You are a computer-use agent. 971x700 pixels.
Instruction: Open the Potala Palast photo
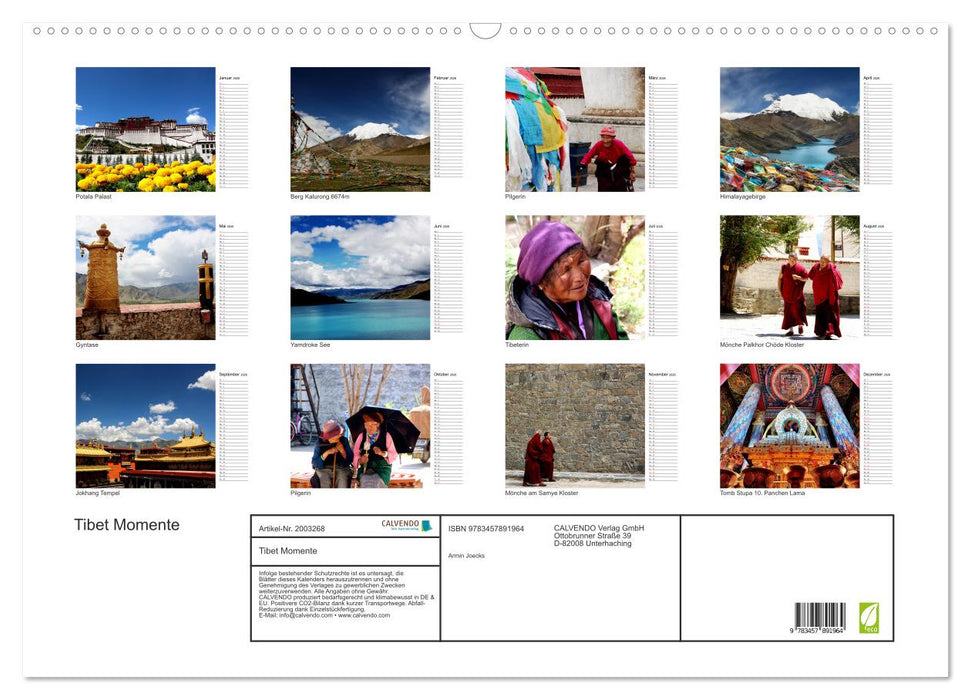pos(145,130)
